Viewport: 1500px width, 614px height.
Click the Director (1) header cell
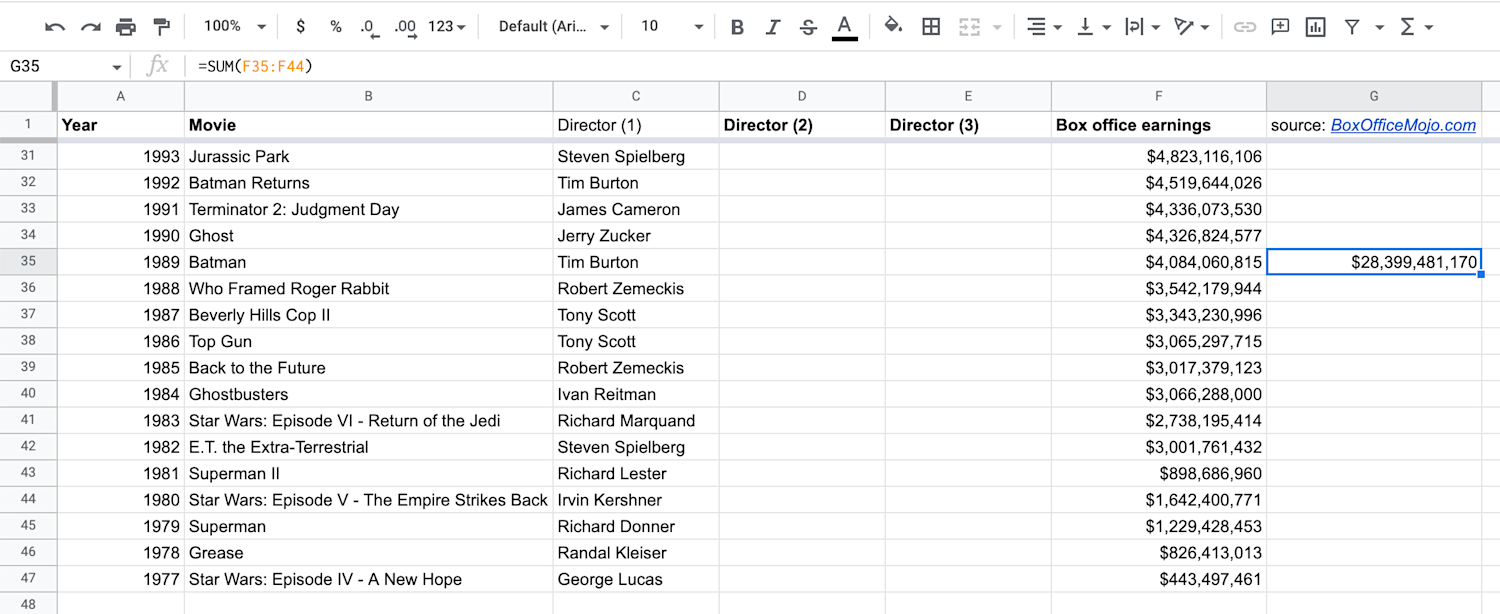[636, 125]
